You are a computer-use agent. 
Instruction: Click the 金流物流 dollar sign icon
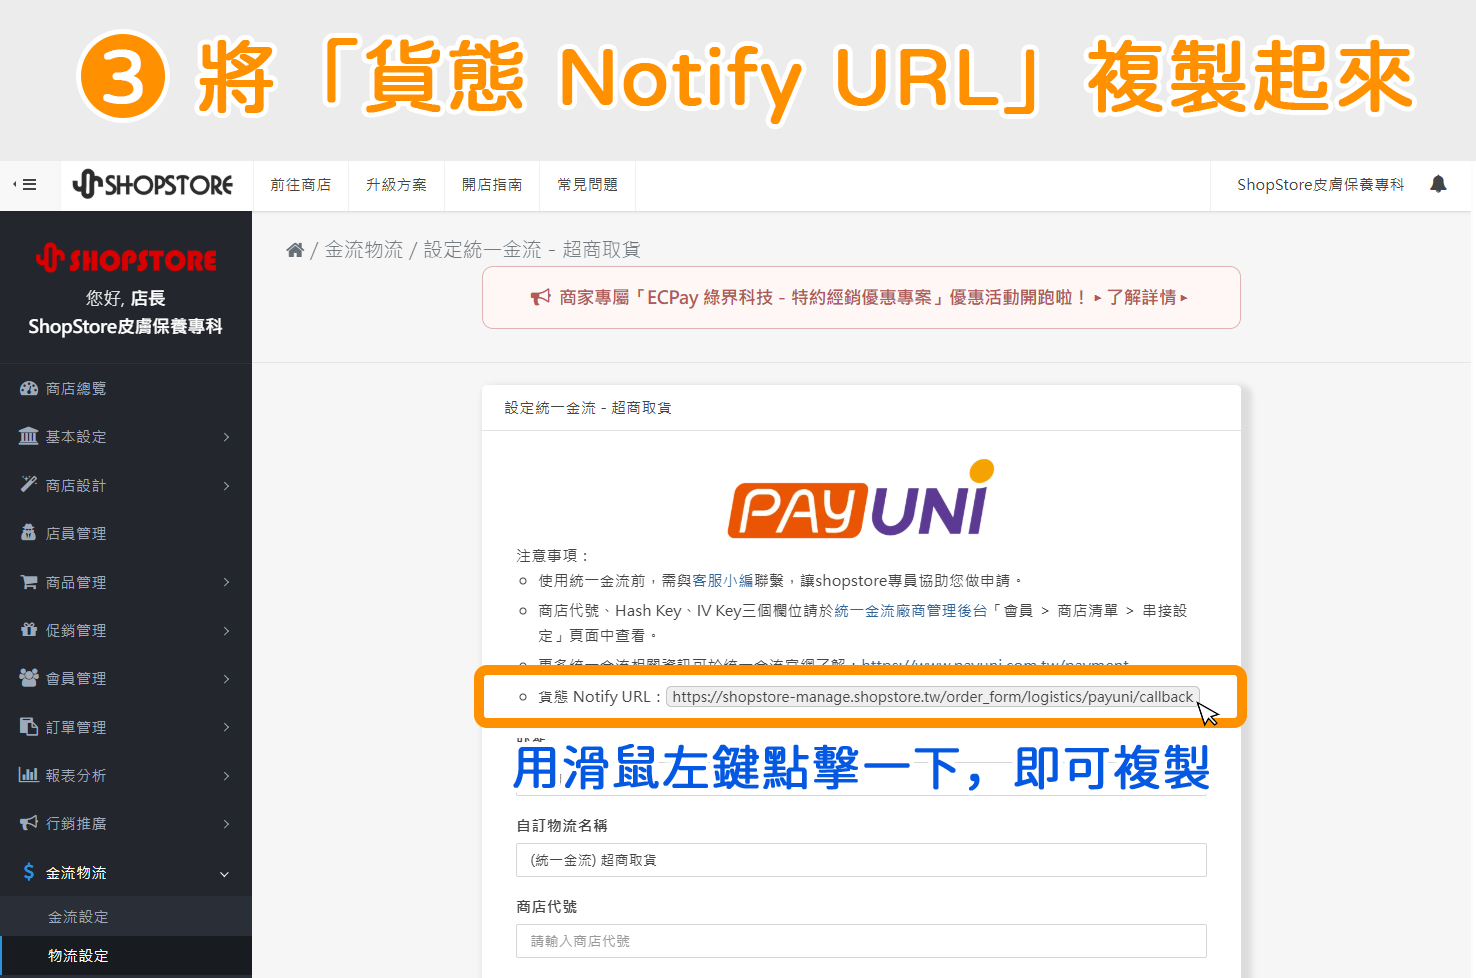click(x=29, y=872)
